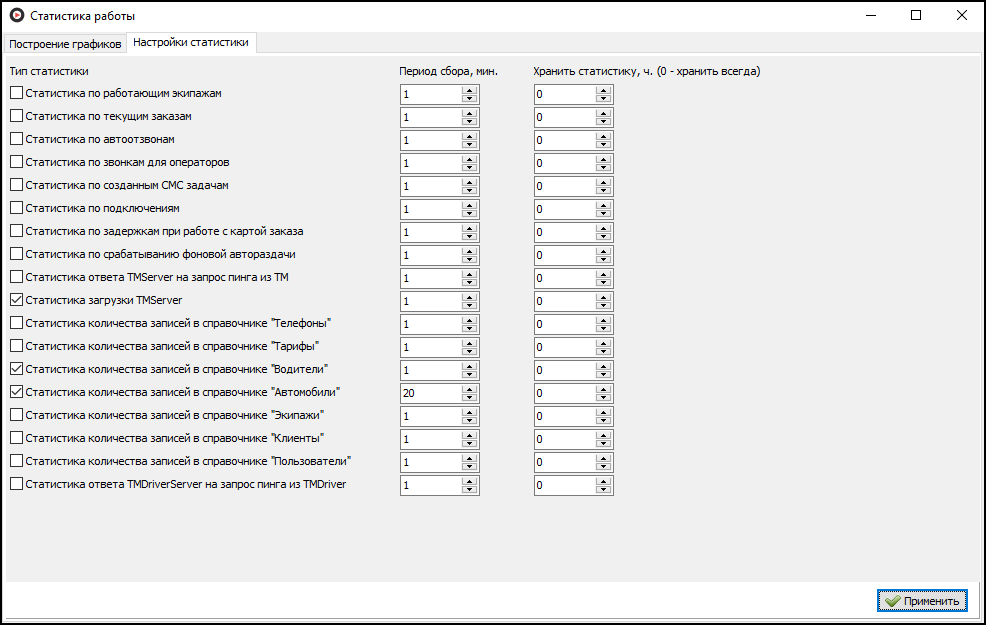Disable "Водители" directory records statistics
Viewport: 986px width, 625px height.
16,369
